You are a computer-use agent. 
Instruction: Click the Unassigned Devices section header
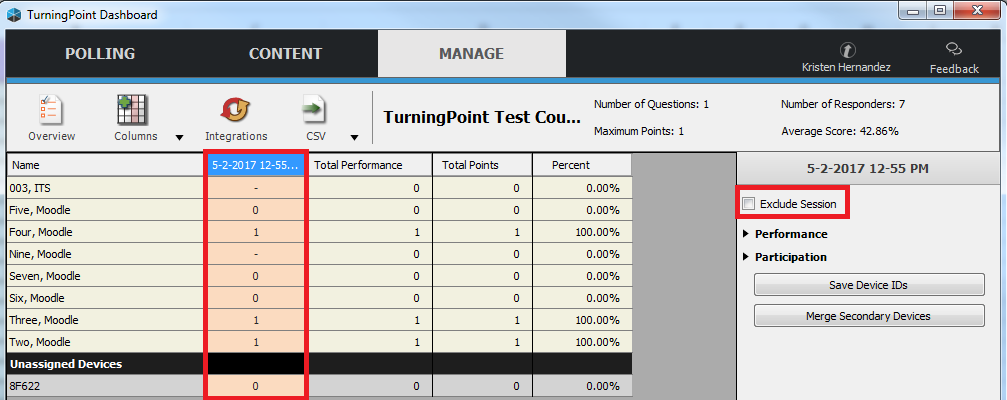pyautogui.click(x=319, y=364)
